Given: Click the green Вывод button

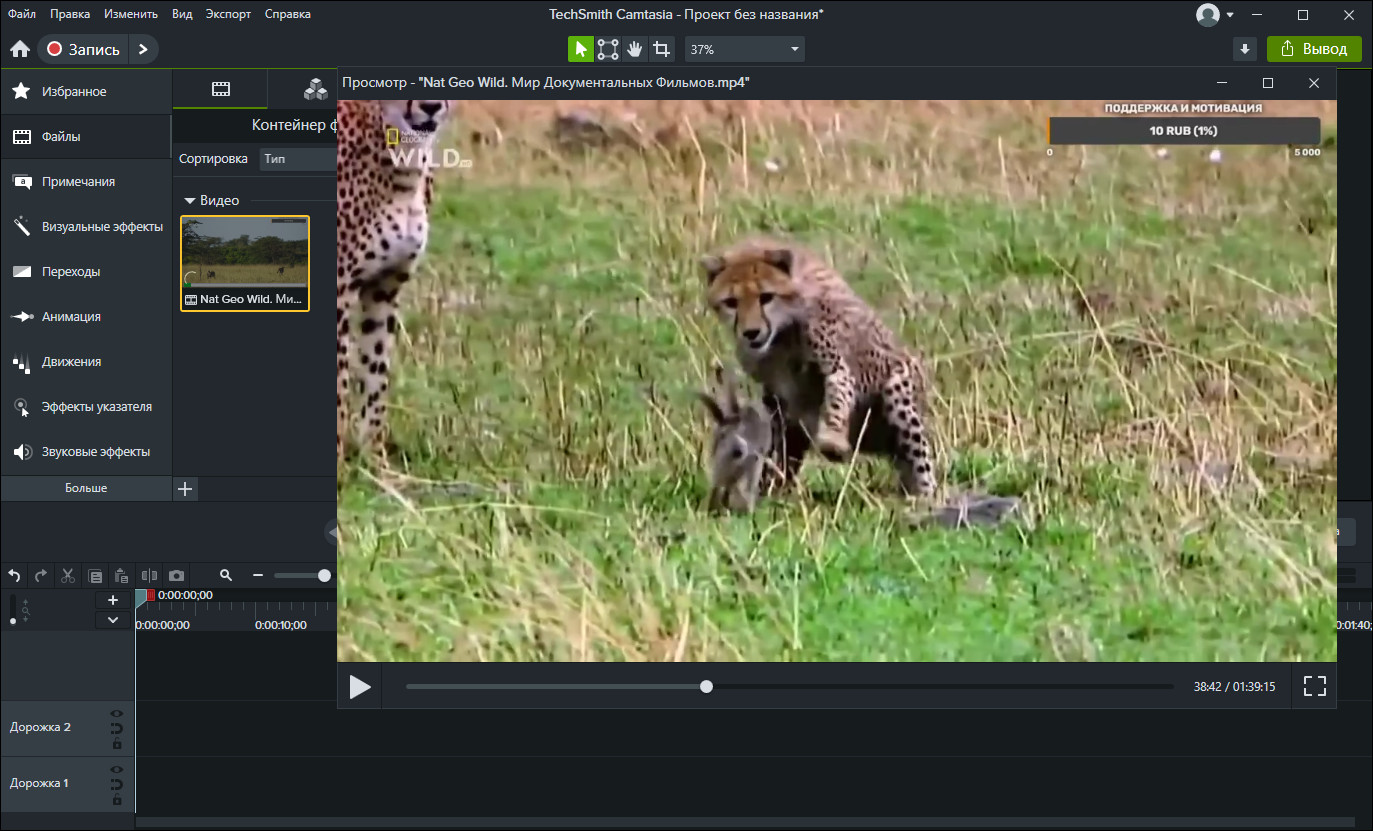Looking at the screenshot, I should 1314,49.
